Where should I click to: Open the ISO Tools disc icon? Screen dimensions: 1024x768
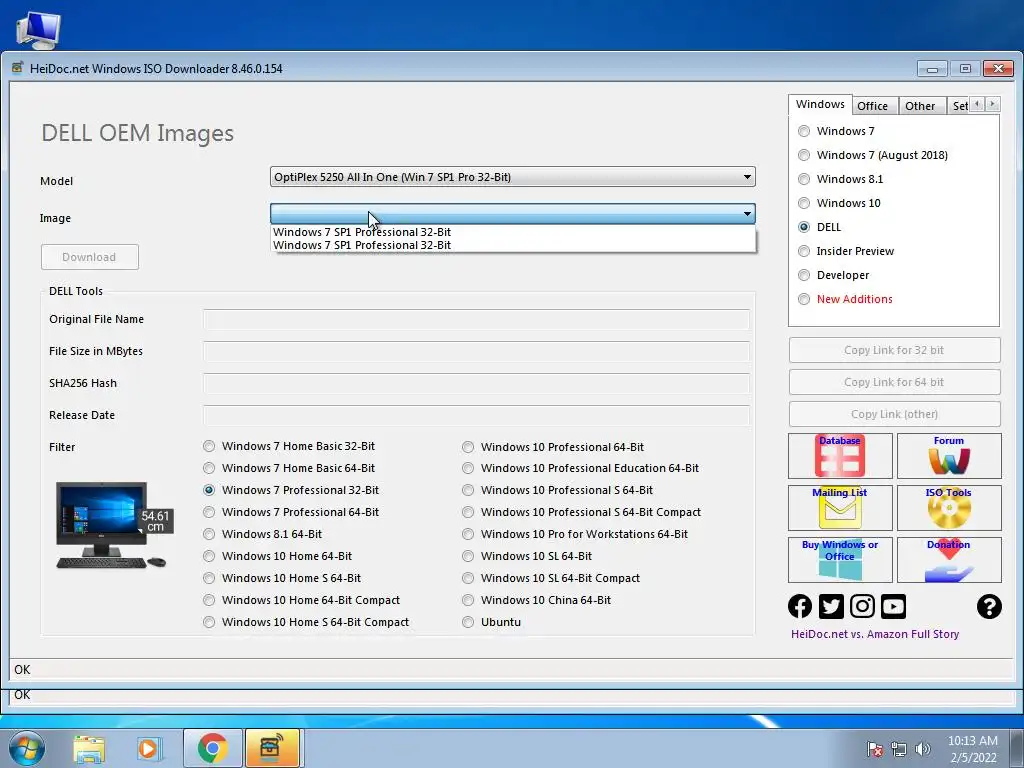(949, 507)
